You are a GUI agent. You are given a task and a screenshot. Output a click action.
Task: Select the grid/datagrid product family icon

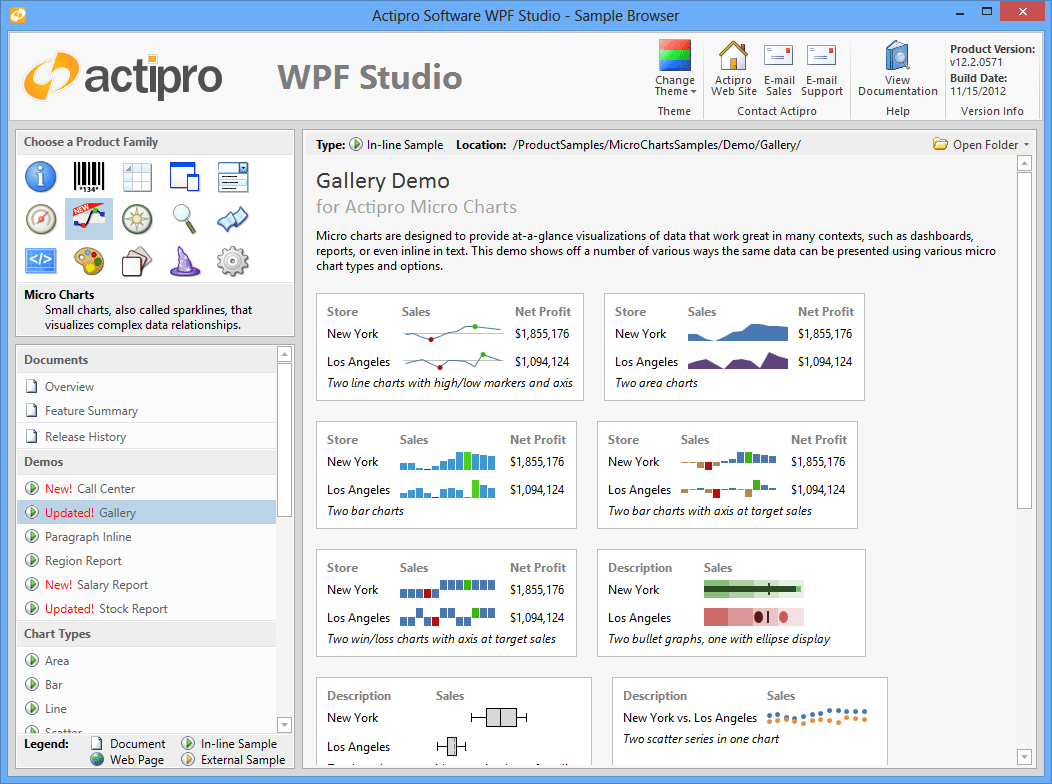click(137, 177)
